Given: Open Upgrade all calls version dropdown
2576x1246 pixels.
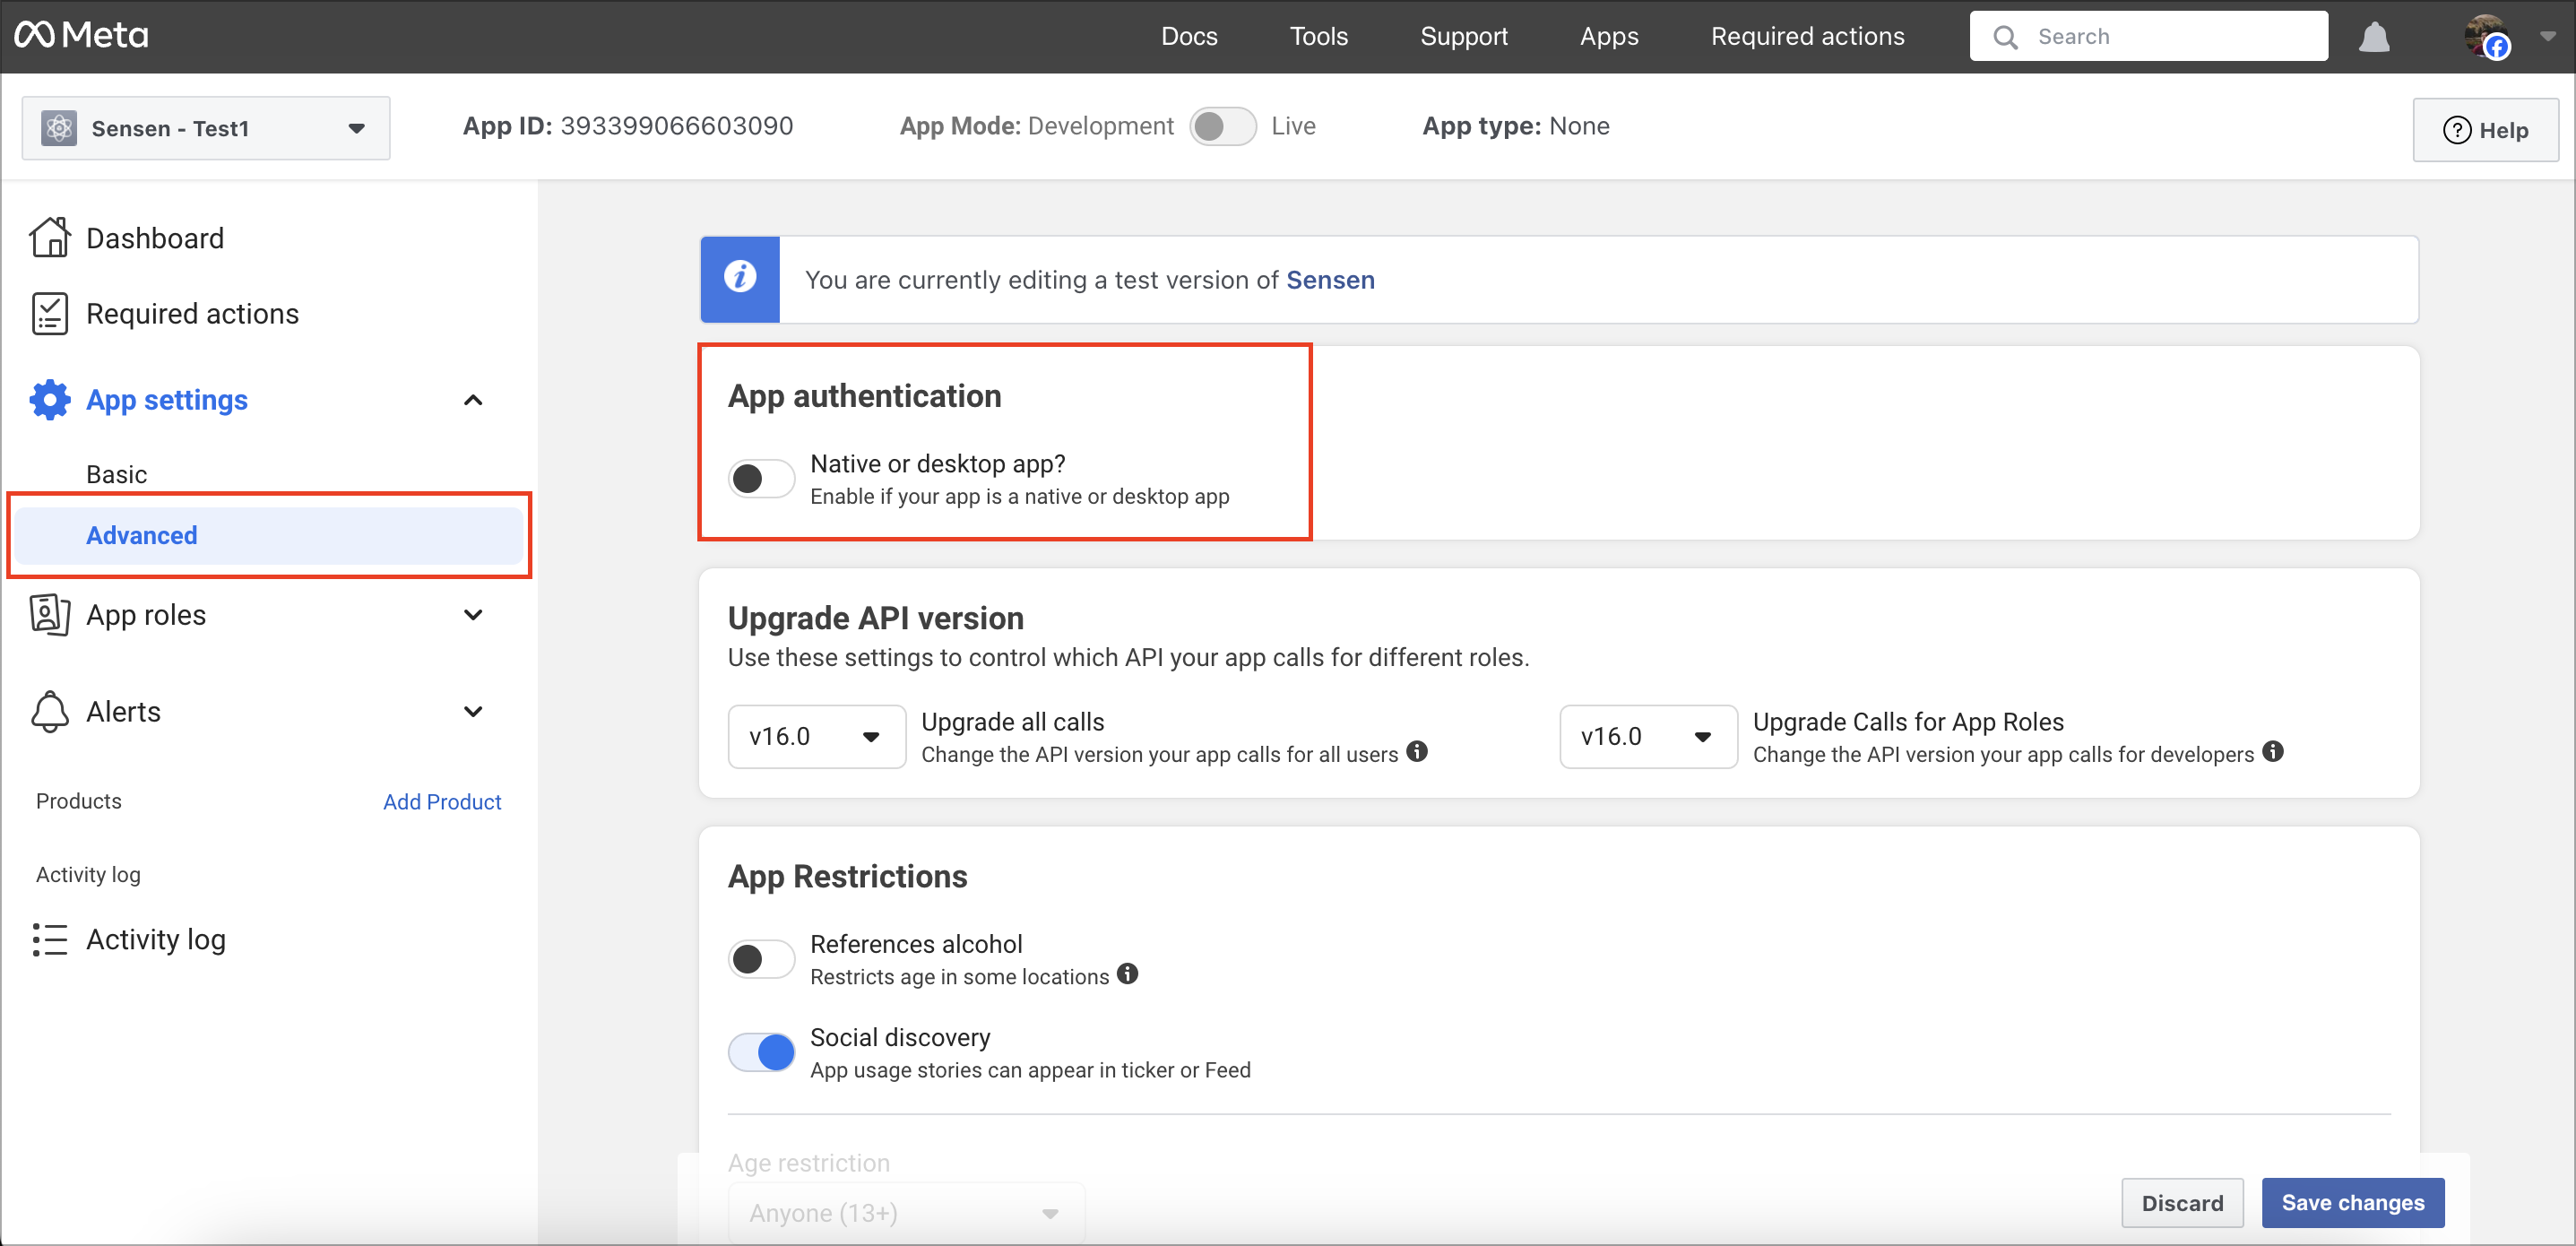Looking at the screenshot, I should click(817, 737).
